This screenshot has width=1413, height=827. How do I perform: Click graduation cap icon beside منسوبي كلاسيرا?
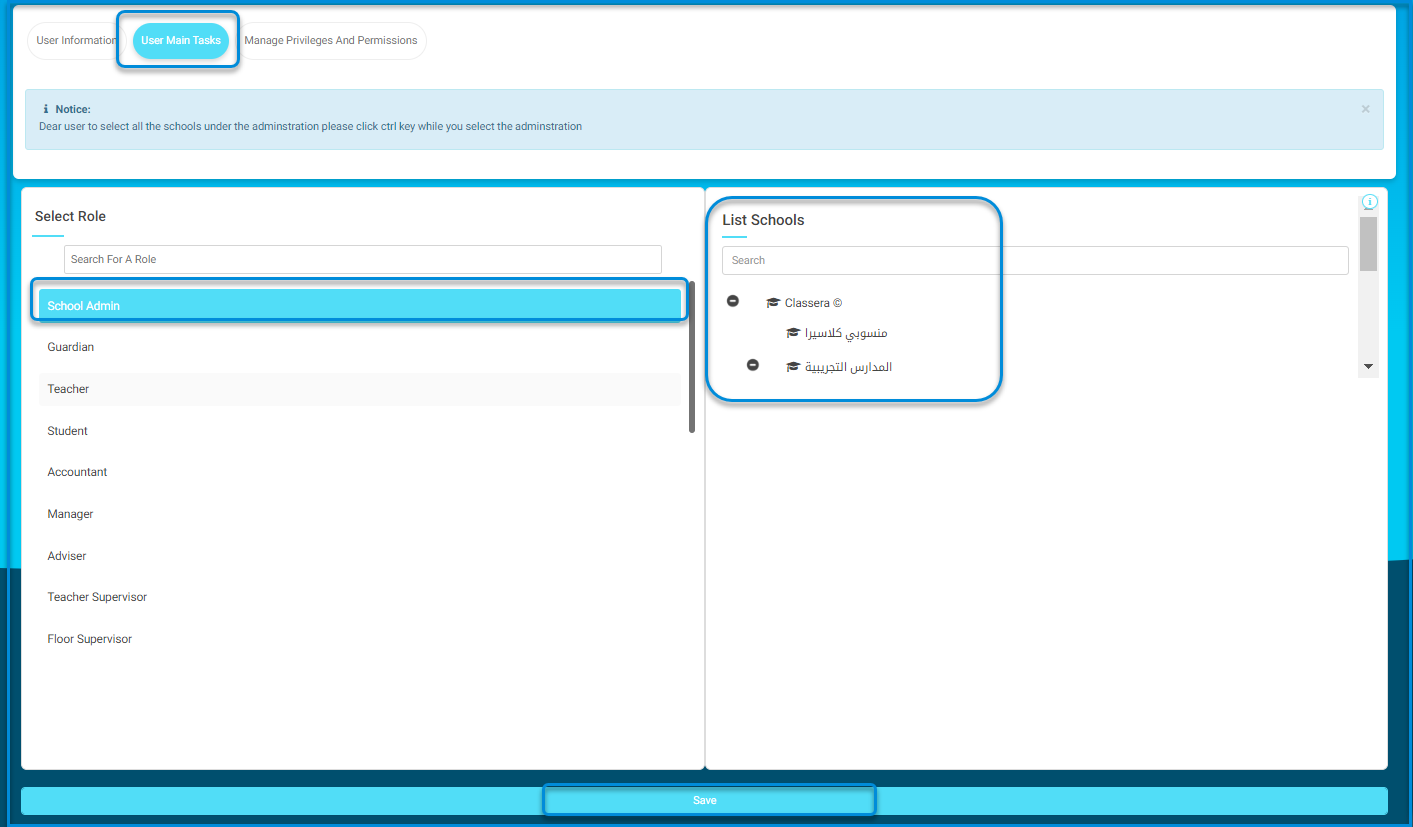coord(793,333)
